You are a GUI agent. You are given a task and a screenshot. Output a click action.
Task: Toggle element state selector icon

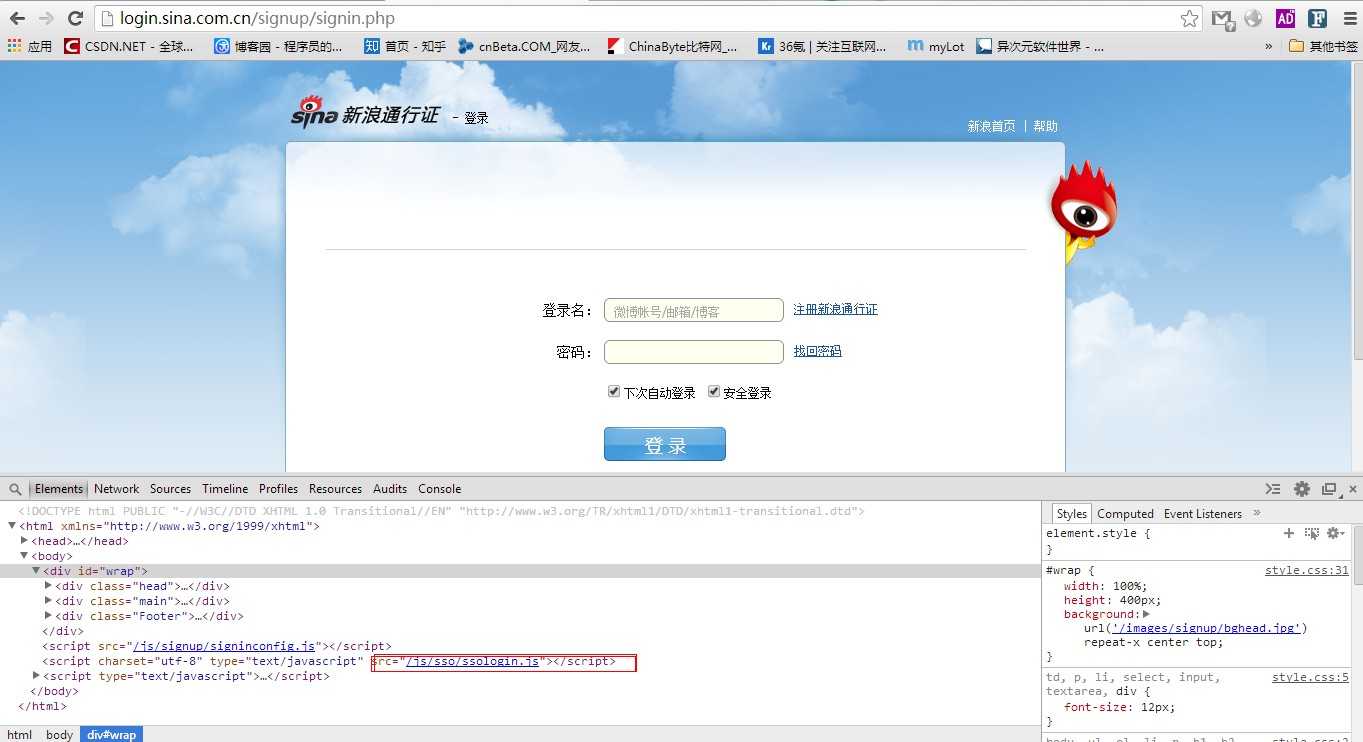[1312, 533]
